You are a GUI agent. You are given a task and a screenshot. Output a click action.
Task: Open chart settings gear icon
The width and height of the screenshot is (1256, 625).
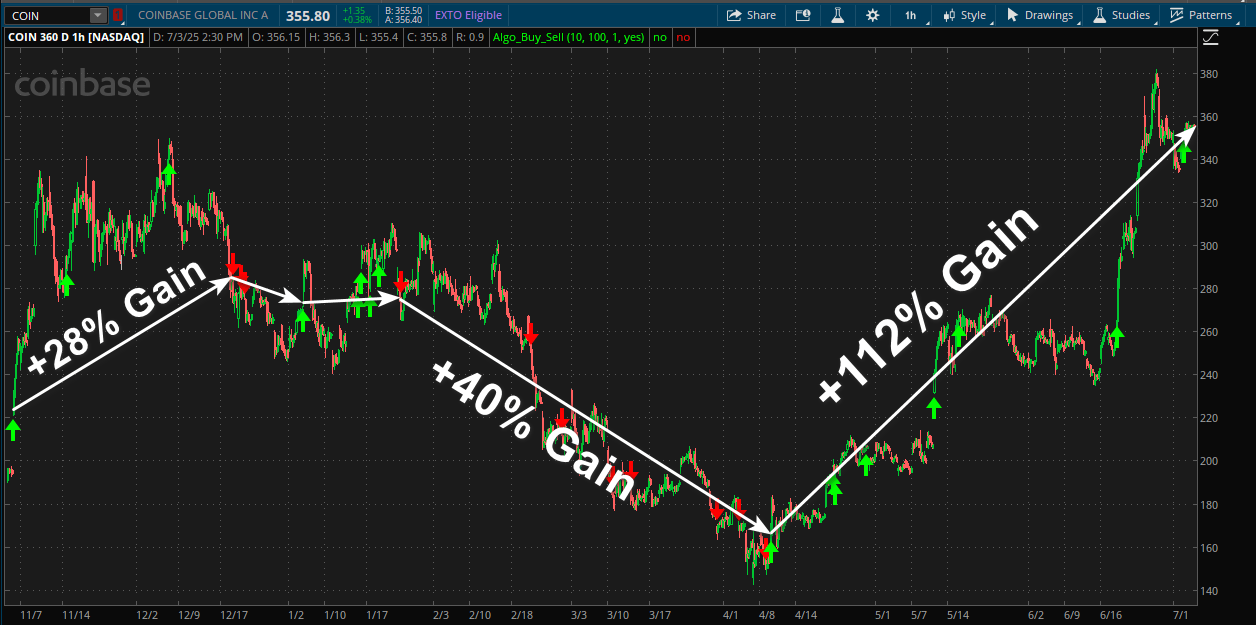click(873, 15)
